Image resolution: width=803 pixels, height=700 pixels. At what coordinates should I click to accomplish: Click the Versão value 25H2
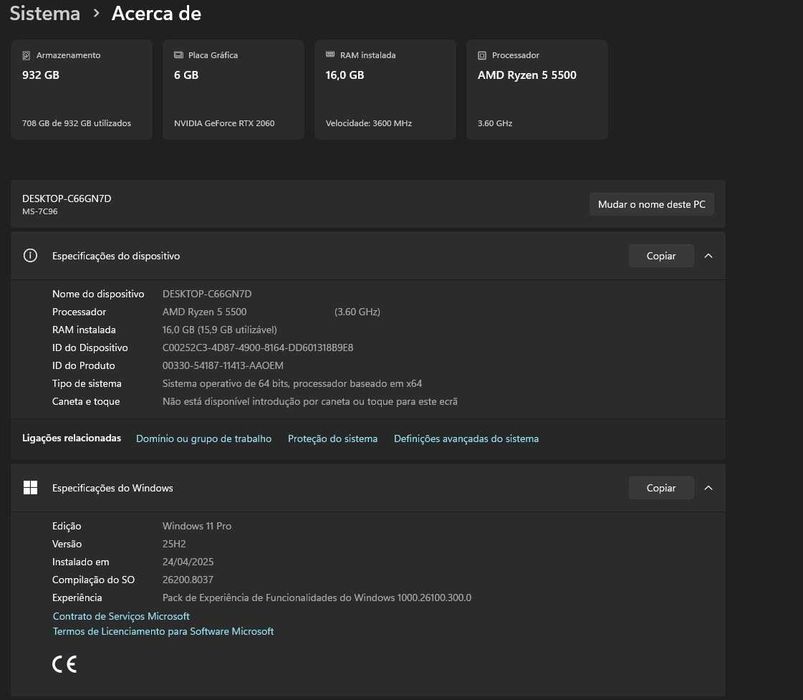point(174,544)
